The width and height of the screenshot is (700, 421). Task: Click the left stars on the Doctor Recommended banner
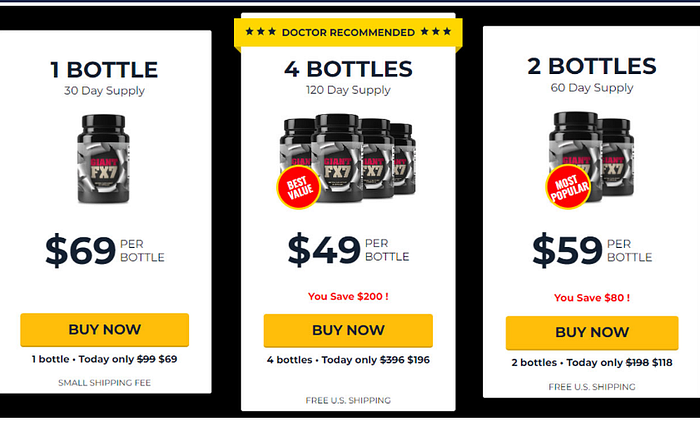(x=261, y=32)
